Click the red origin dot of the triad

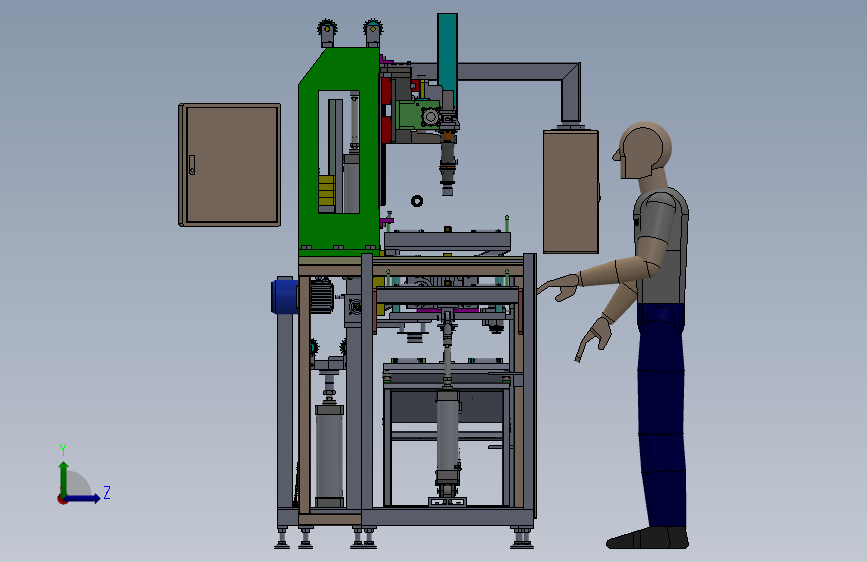[x=61, y=499]
